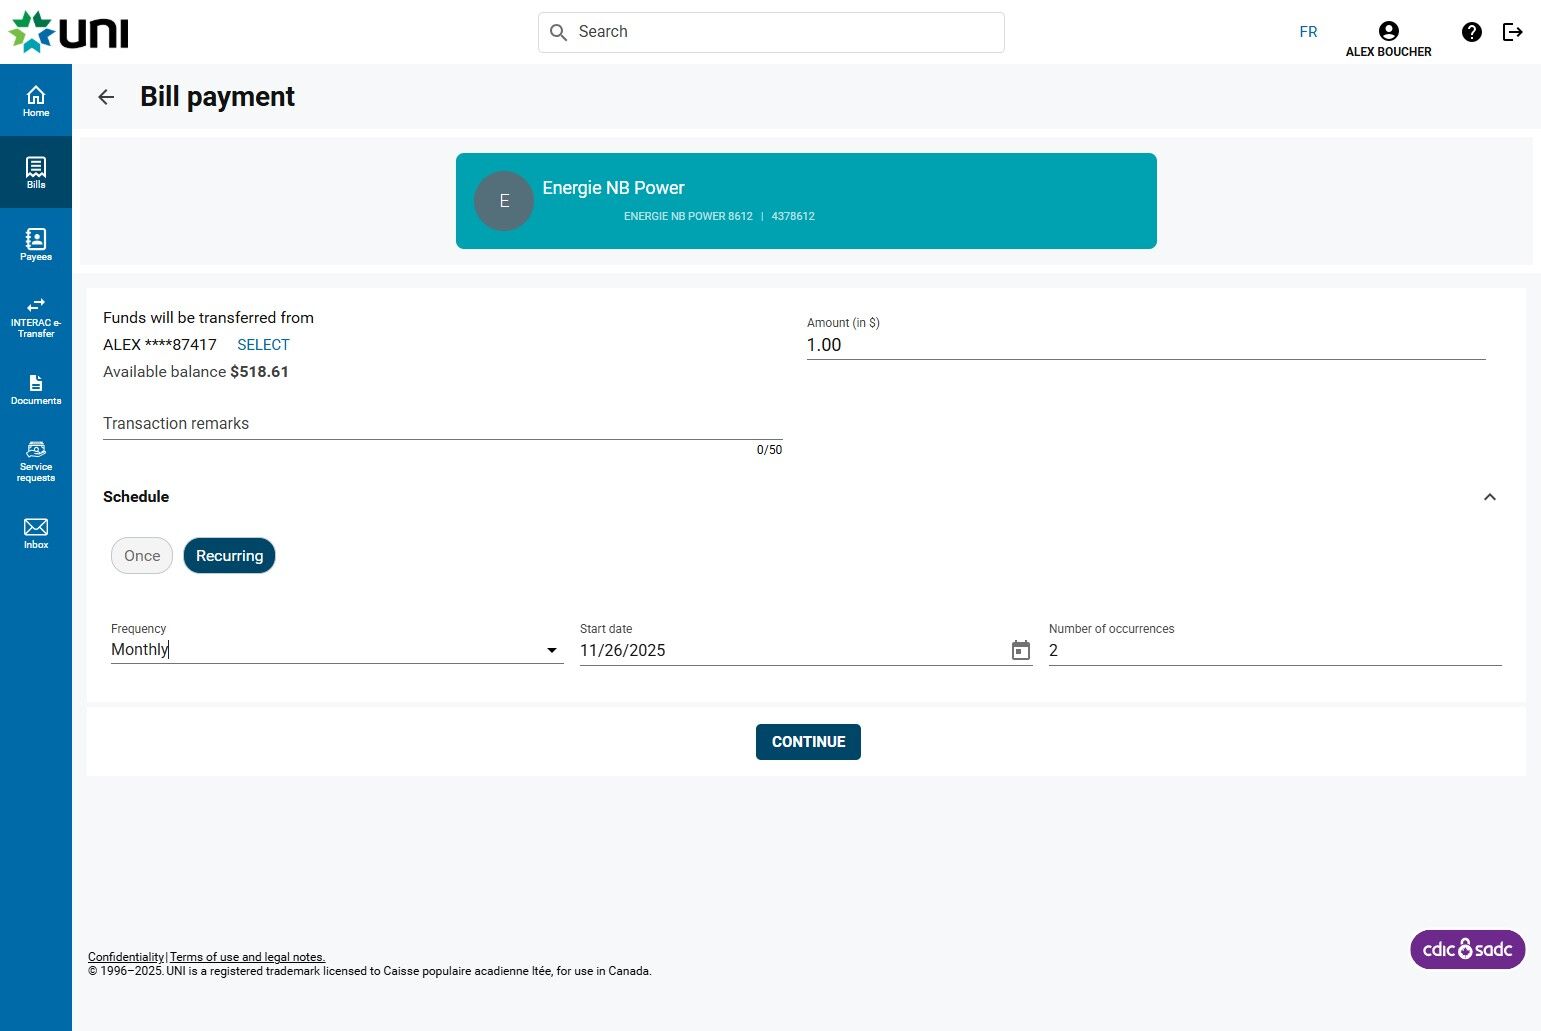Collapse the Schedule section

tap(1489, 497)
